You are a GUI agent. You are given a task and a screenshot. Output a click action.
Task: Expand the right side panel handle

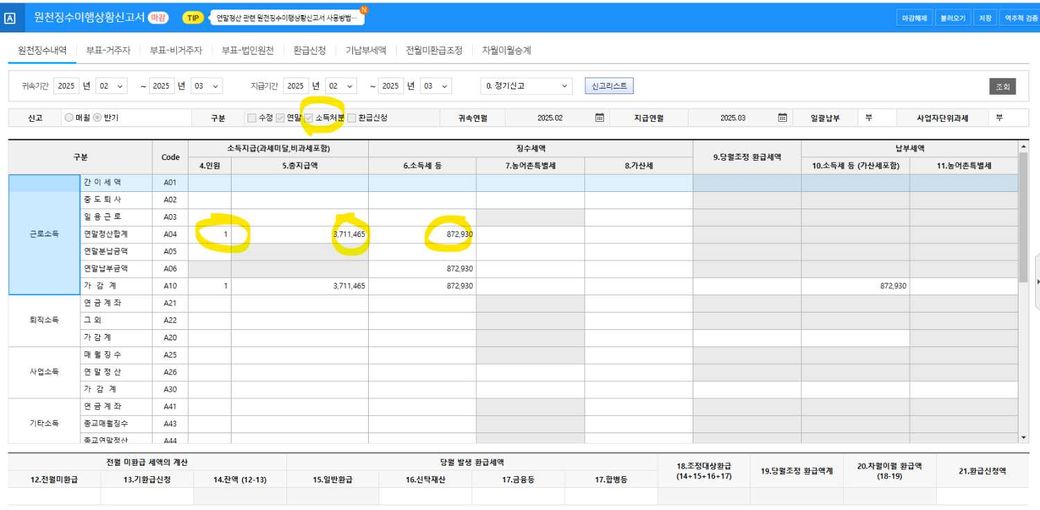[x=1037, y=281]
